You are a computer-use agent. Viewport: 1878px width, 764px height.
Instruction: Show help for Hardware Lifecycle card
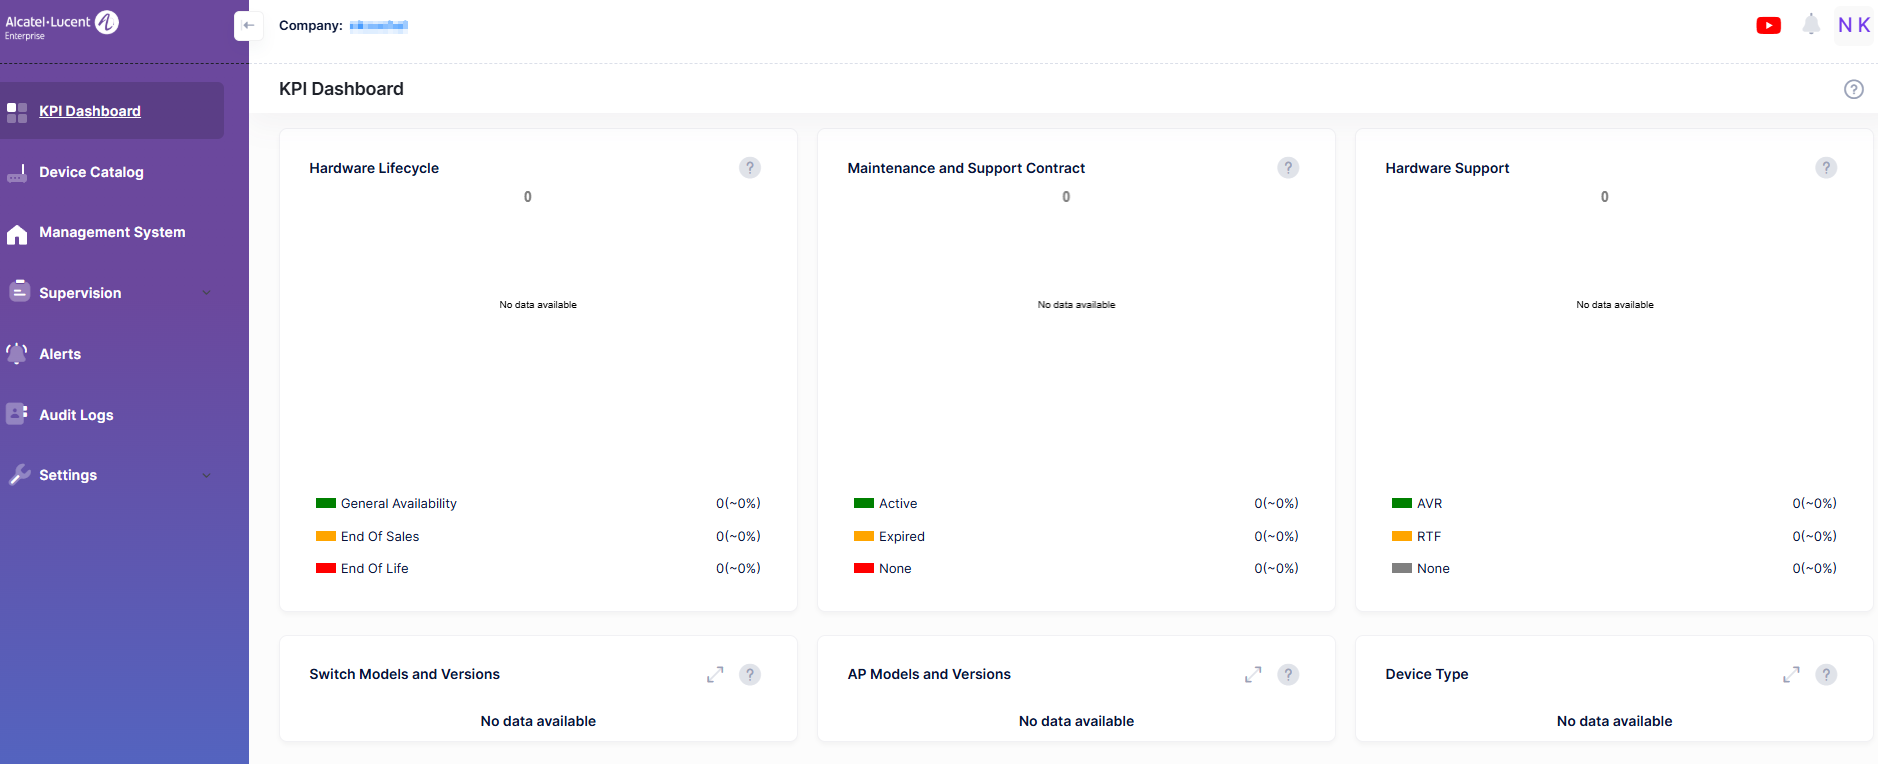point(750,168)
